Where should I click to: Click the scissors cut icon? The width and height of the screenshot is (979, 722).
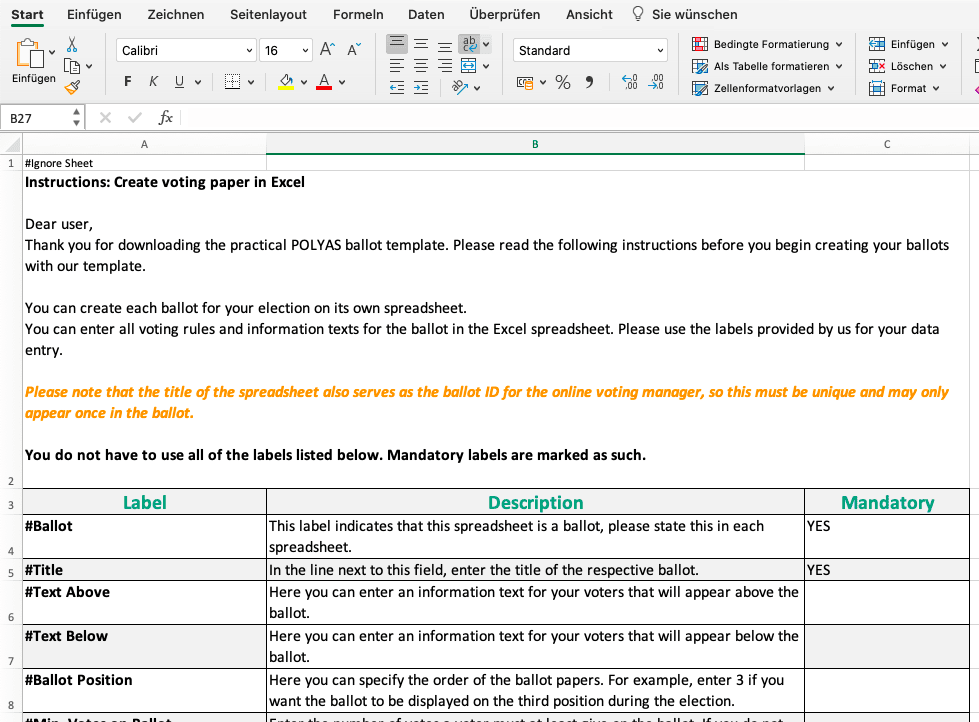tap(72, 44)
